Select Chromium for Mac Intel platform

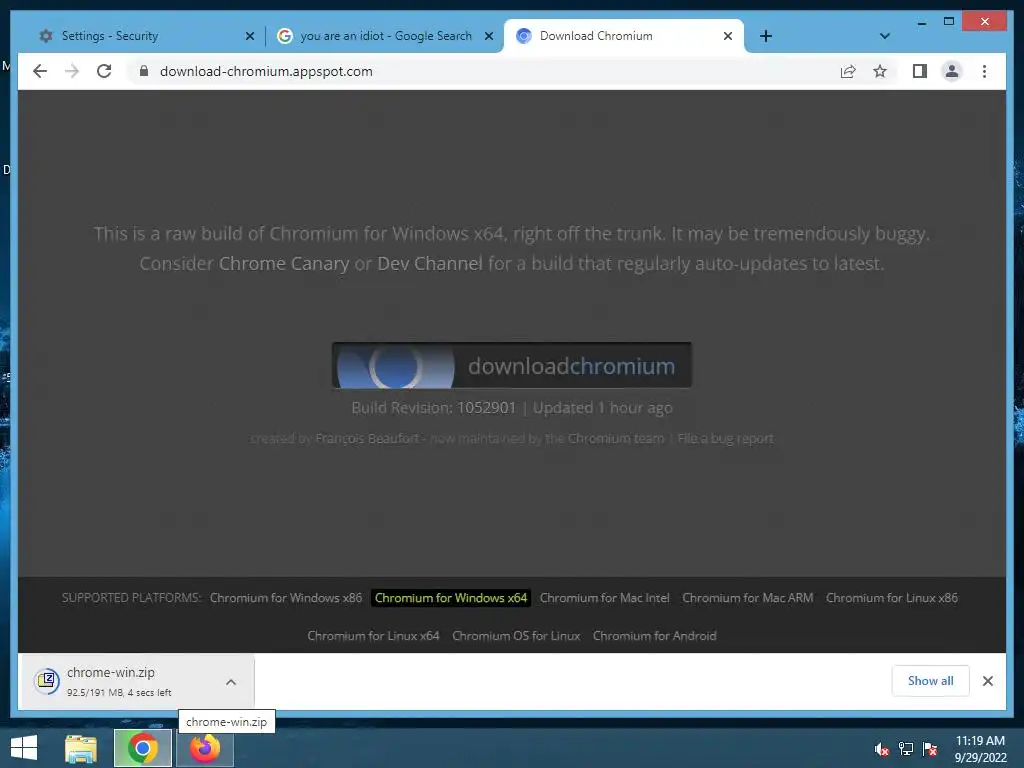[604, 598]
